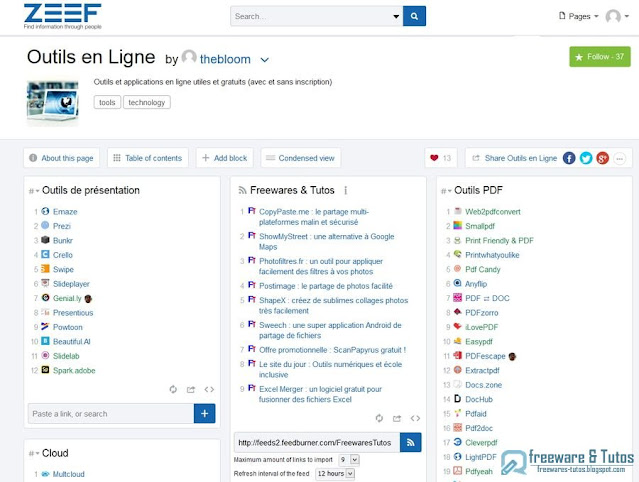Viewport: 639px width, 482px height.
Task: Open more share options ellipsis icon
Action: (619, 158)
